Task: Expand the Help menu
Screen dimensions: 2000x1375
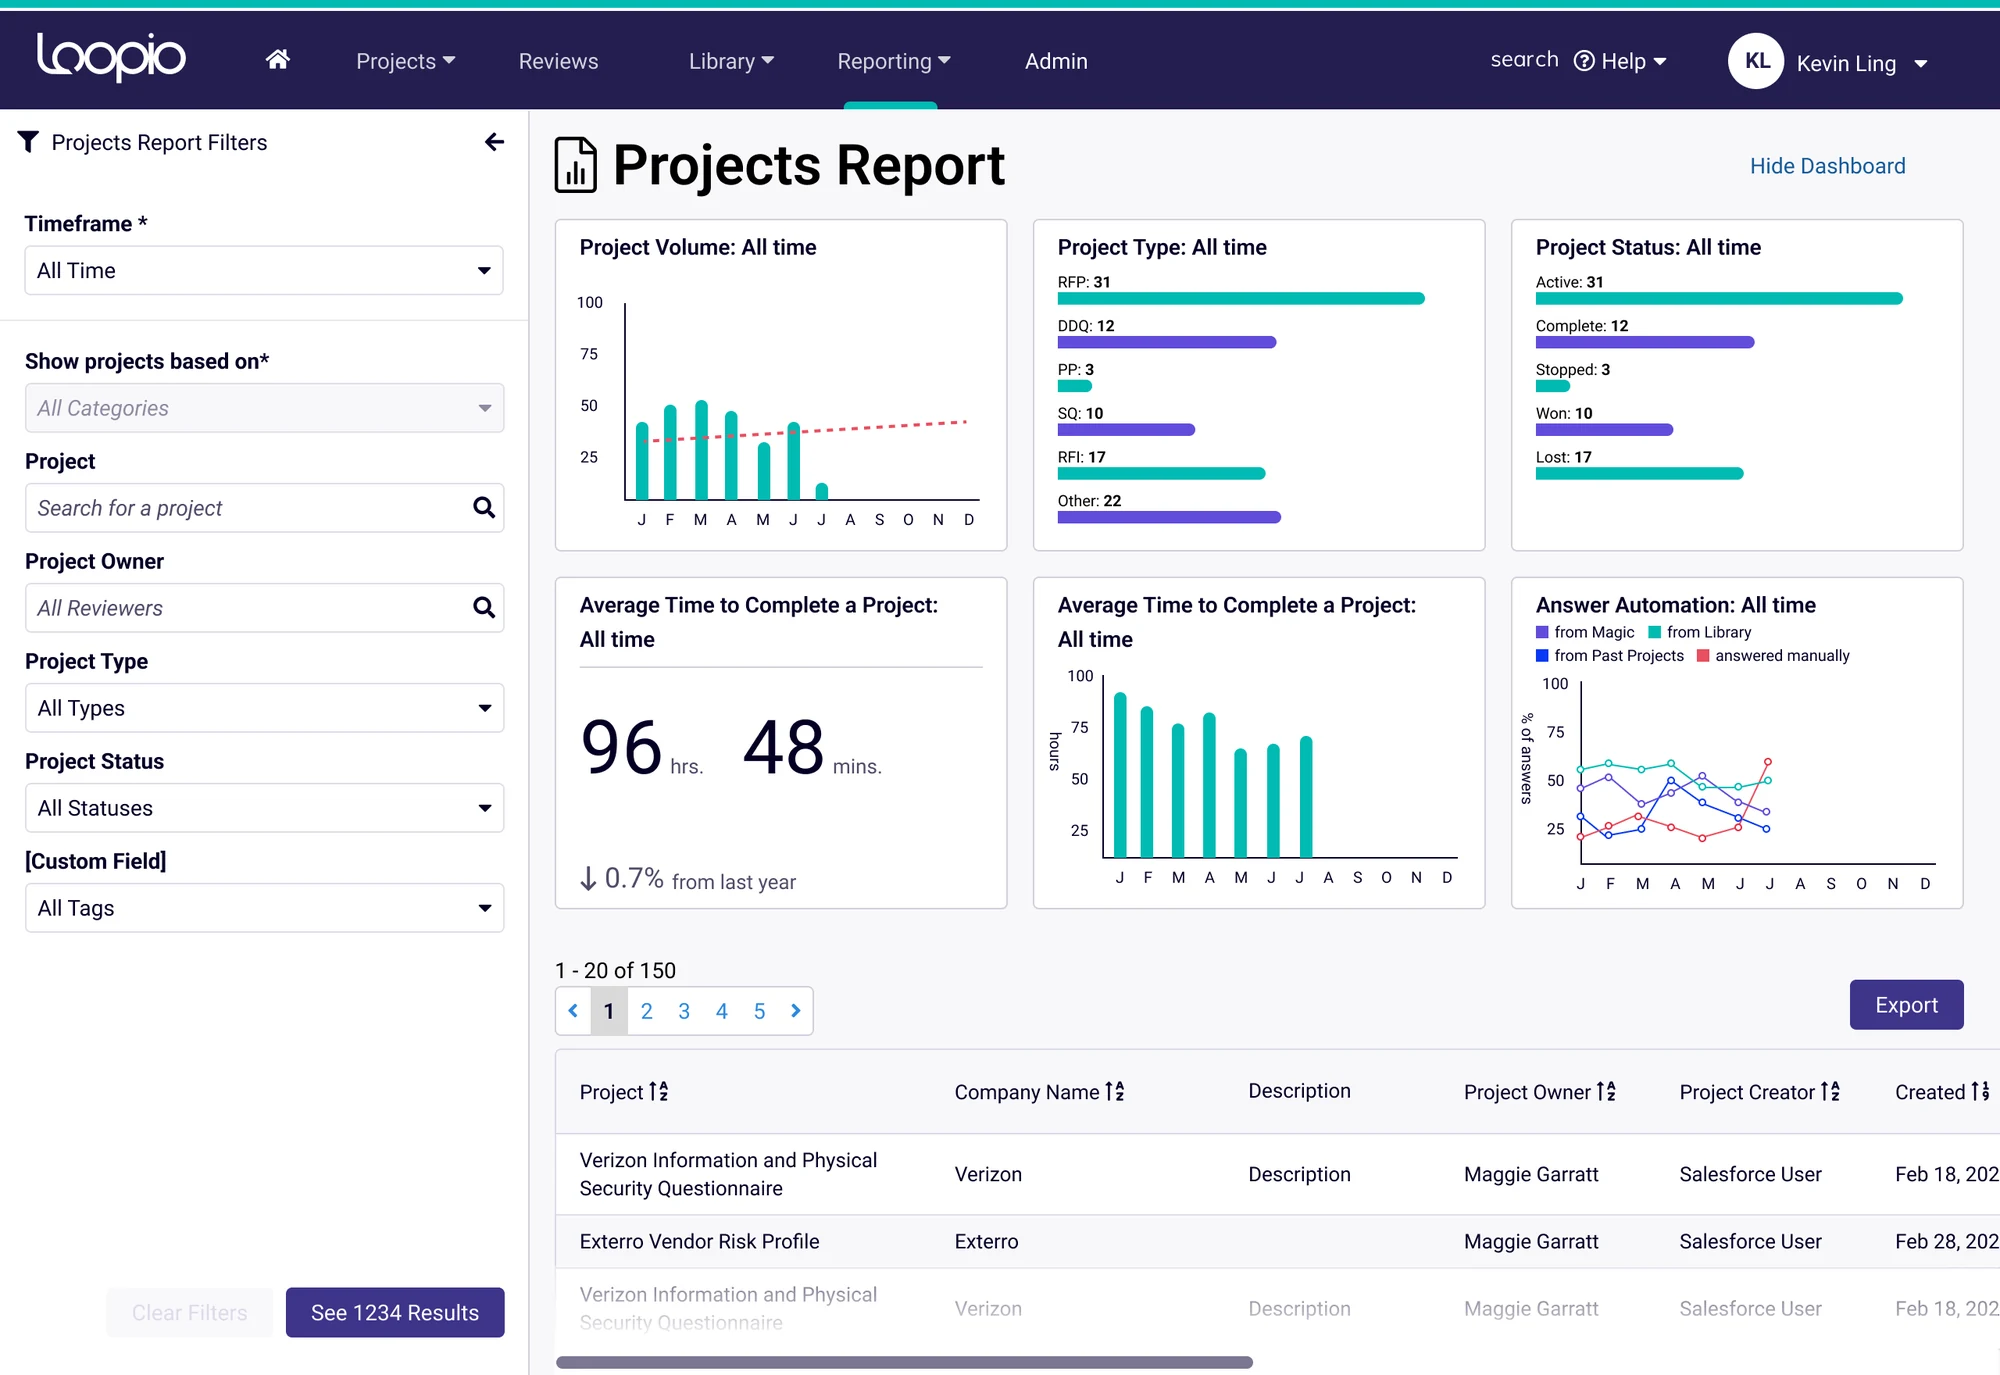Action: pyautogui.click(x=1634, y=61)
